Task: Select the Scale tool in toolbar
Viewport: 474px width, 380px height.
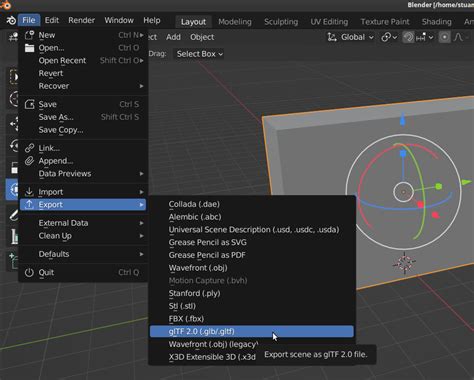Action: pyautogui.click(x=13, y=168)
